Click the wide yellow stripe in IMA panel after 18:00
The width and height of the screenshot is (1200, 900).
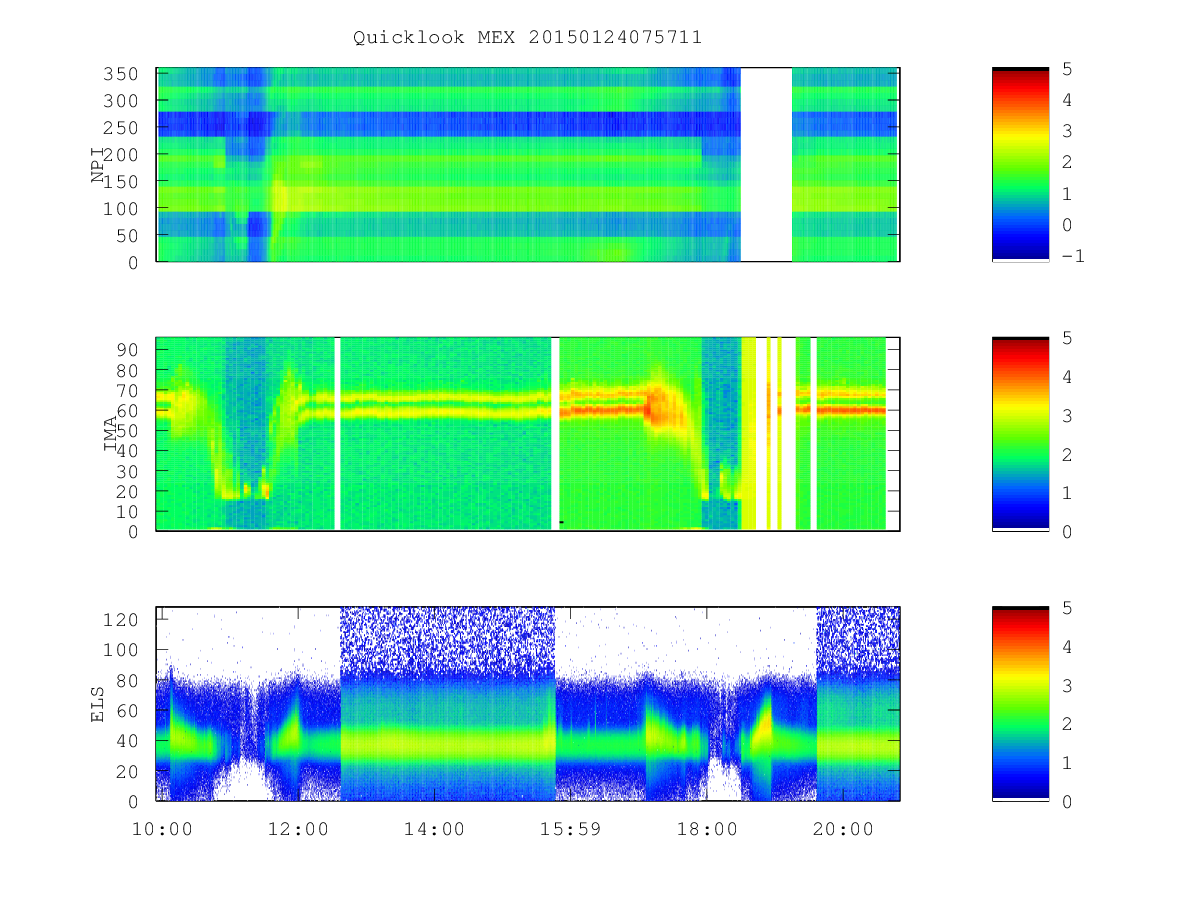(x=748, y=434)
